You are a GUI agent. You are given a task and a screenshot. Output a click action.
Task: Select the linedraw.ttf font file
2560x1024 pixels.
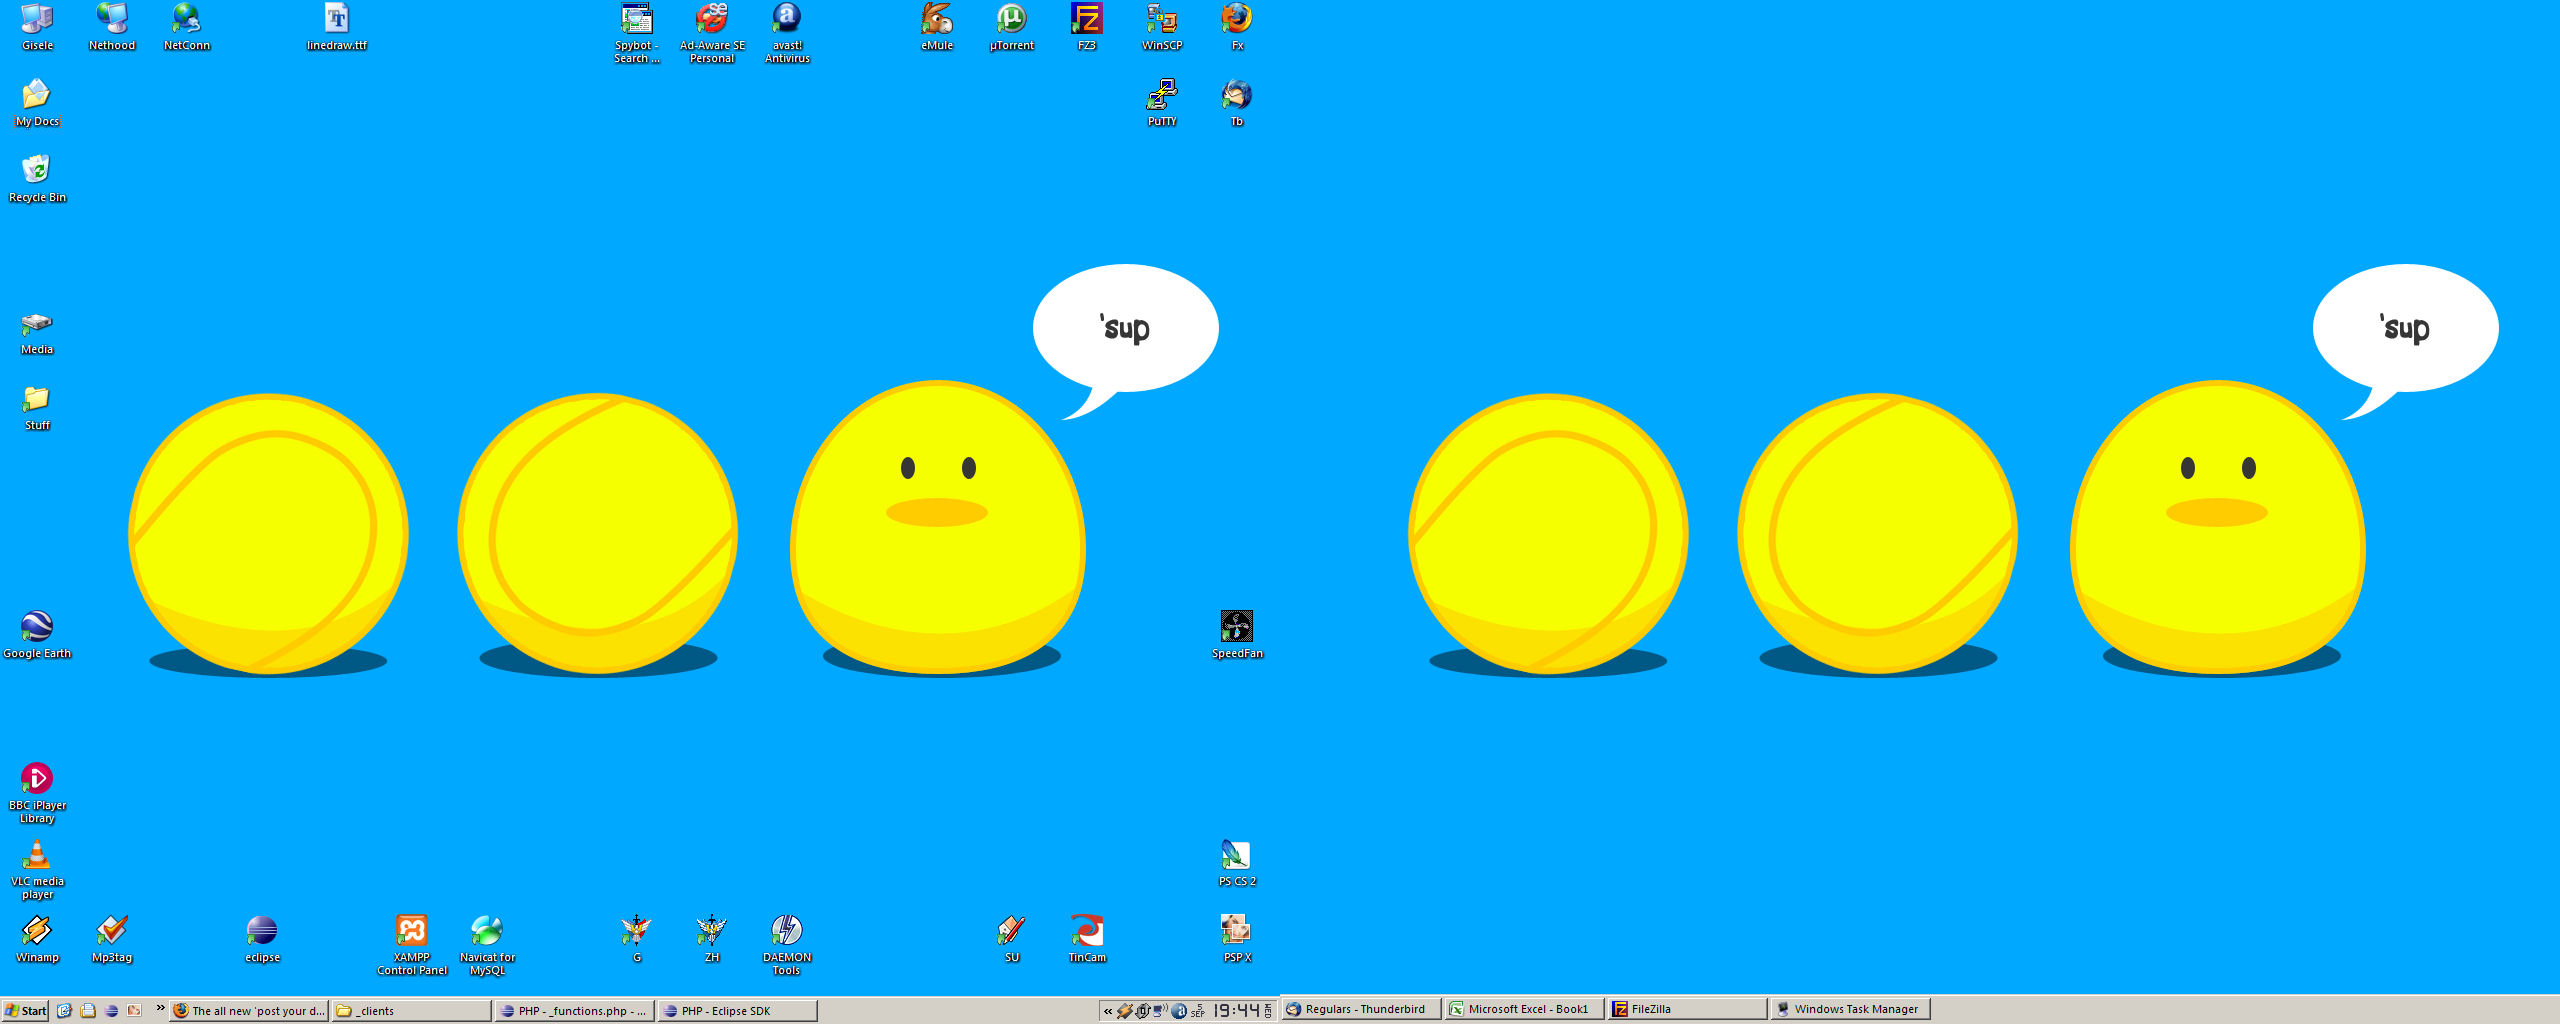[x=337, y=26]
